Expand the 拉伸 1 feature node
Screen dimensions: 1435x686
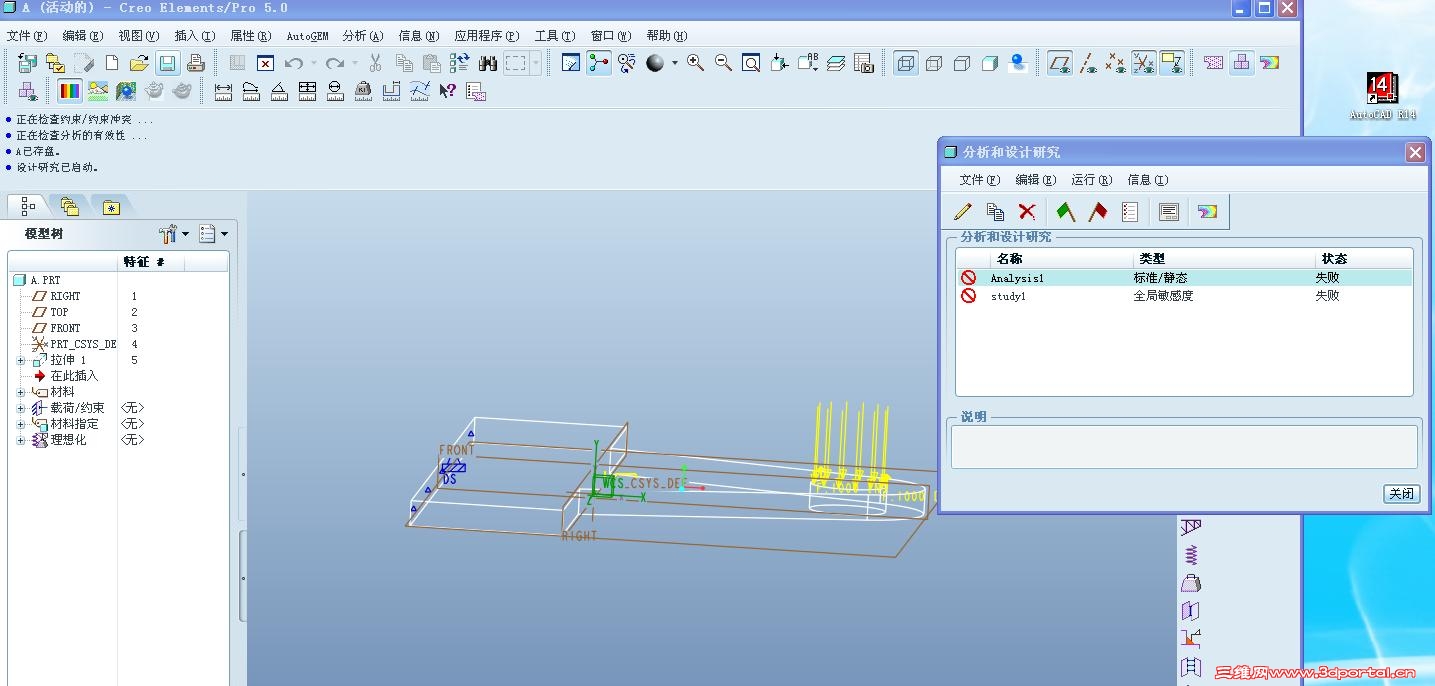coord(21,360)
